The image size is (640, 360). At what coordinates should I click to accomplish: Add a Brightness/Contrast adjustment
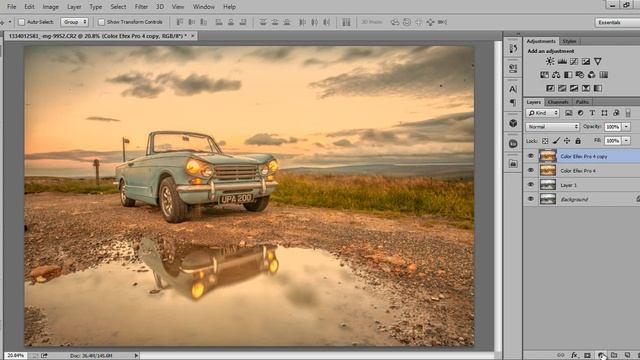pos(550,61)
